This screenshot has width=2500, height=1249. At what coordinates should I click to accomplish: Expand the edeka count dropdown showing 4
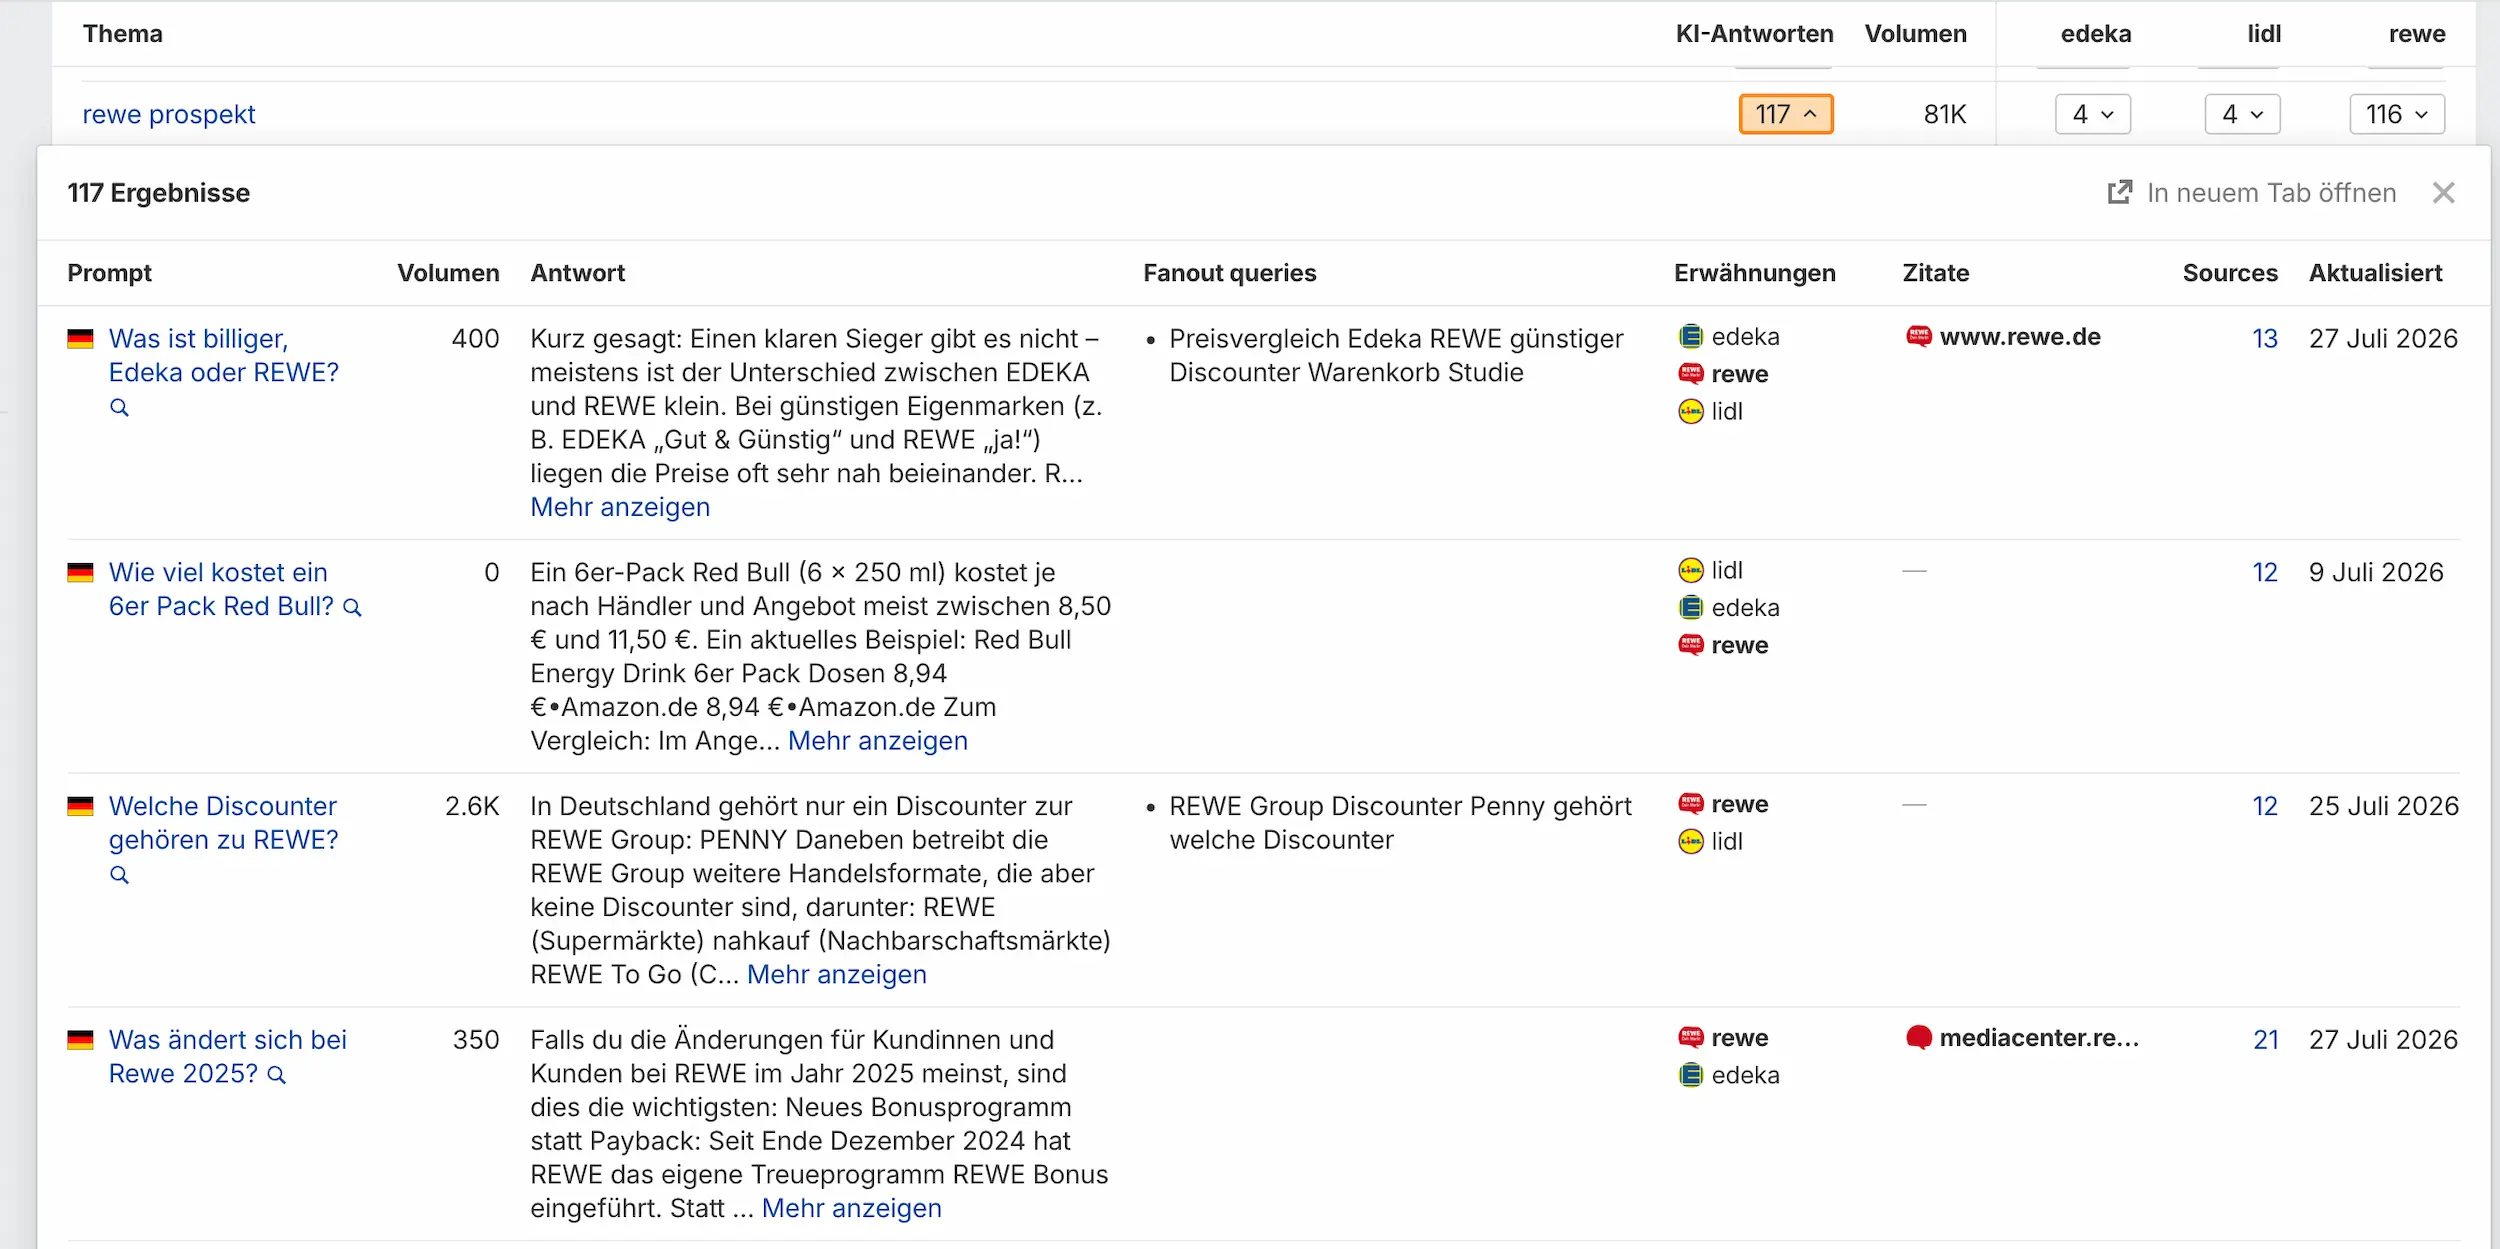[x=2093, y=114]
